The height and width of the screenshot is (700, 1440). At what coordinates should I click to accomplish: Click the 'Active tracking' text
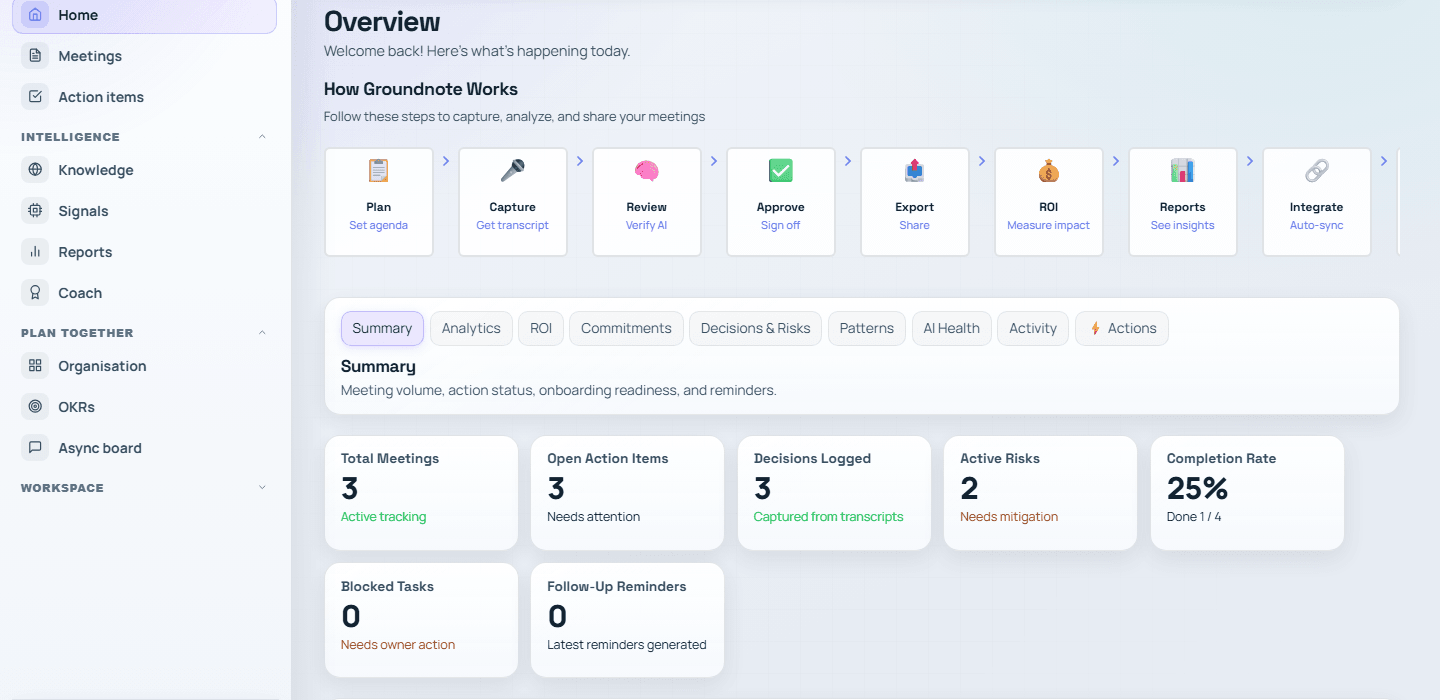tap(383, 517)
